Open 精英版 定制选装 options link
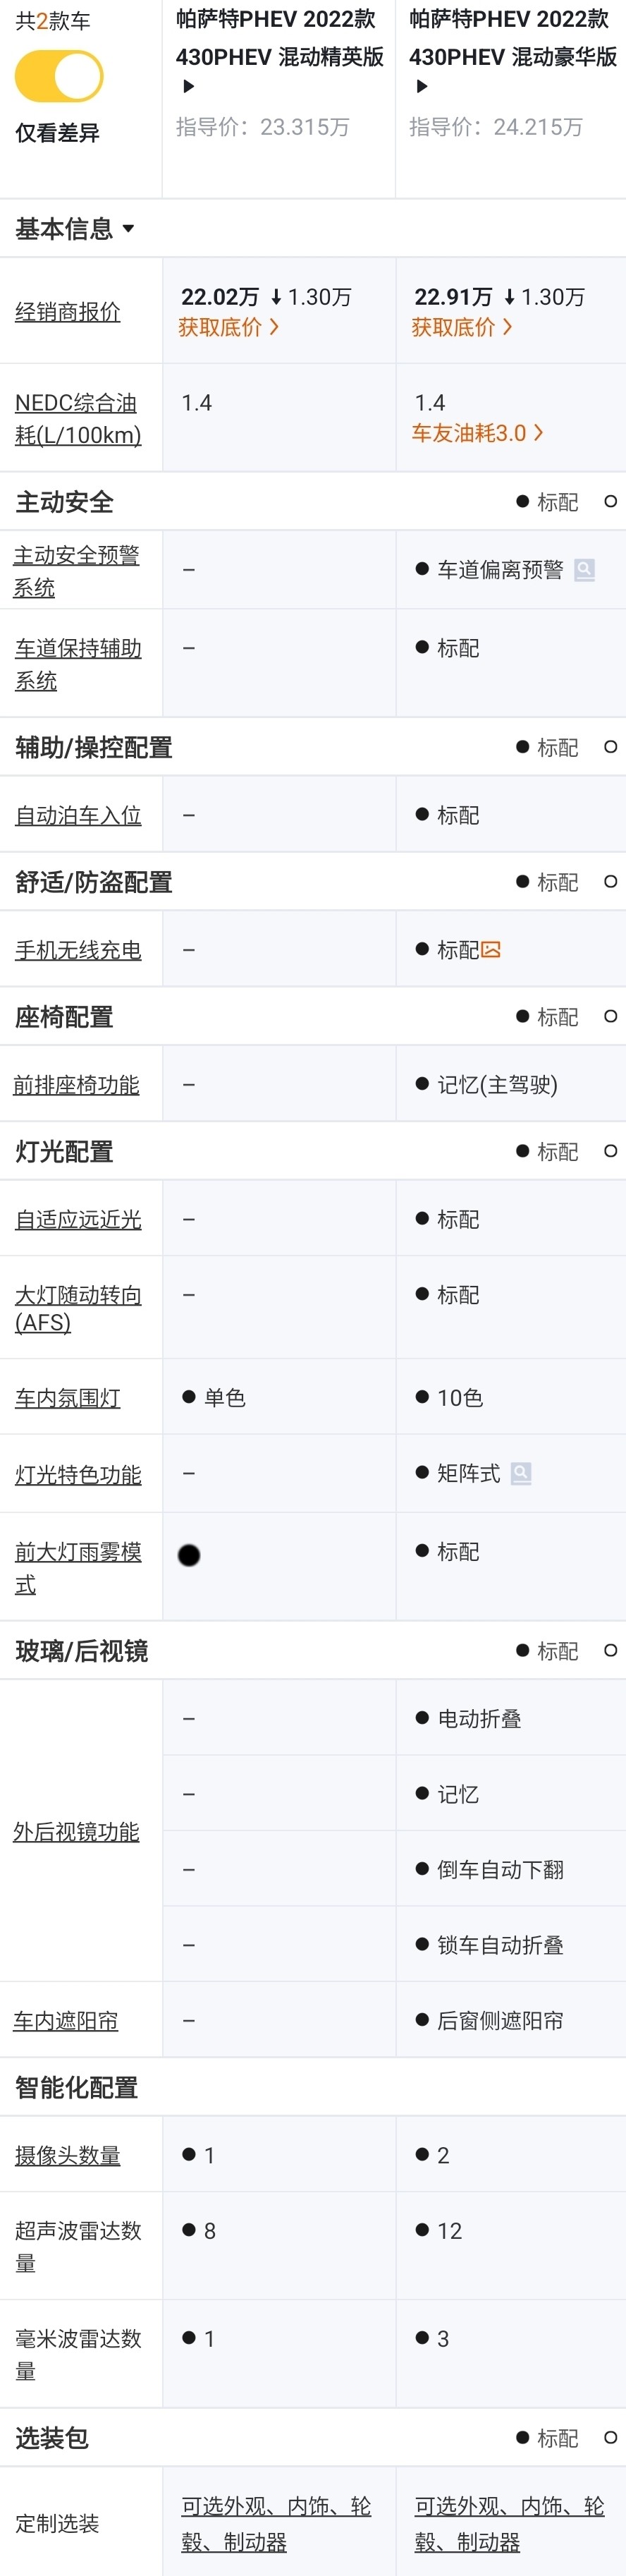 [276, 2523]
